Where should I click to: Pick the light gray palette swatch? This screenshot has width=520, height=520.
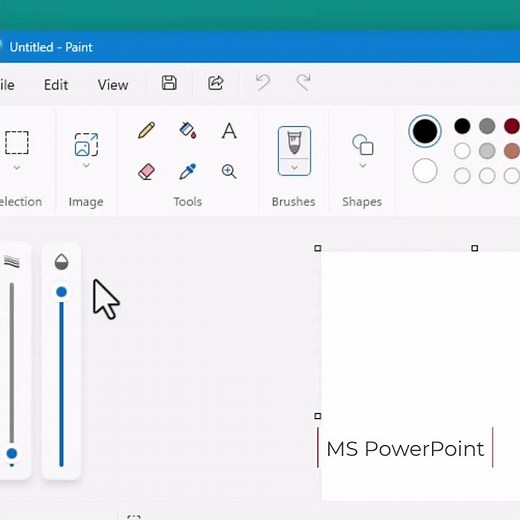coord(487,151)
